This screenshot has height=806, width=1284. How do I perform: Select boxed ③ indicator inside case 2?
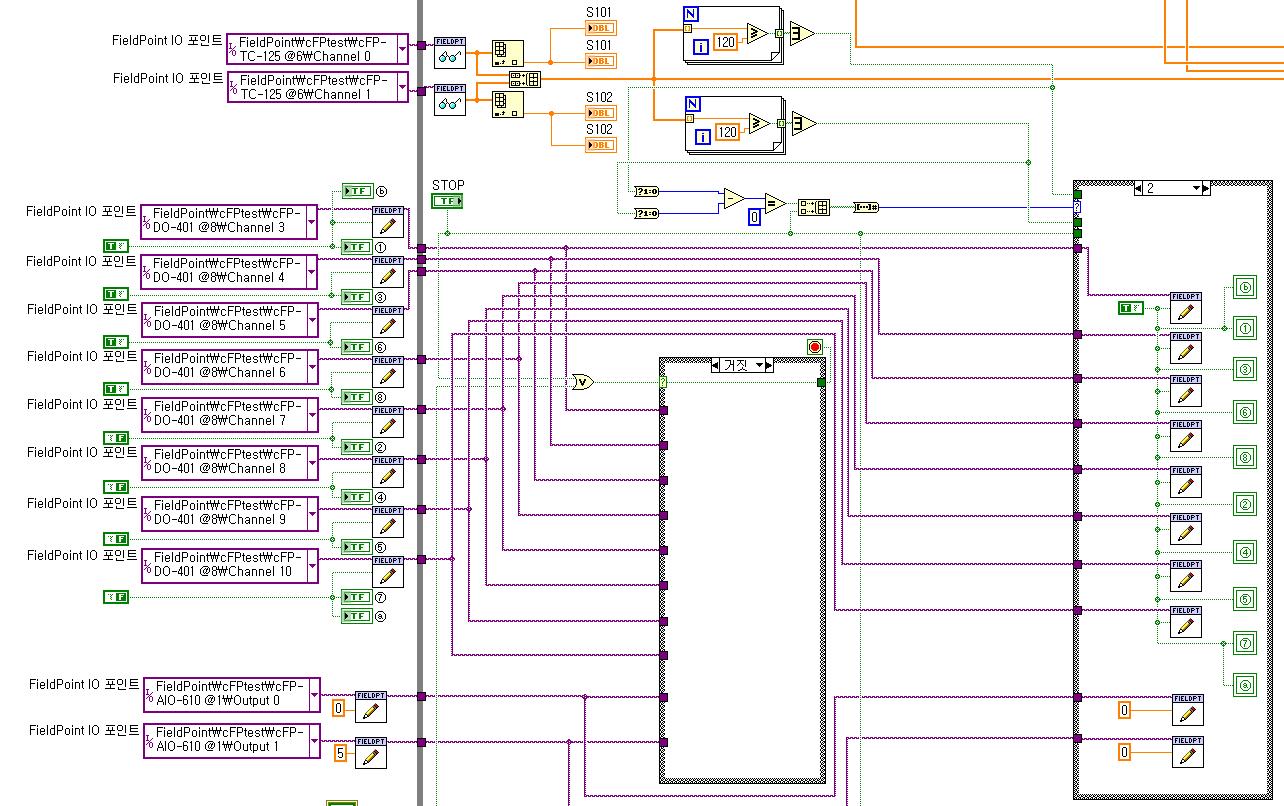[1245, 370]
